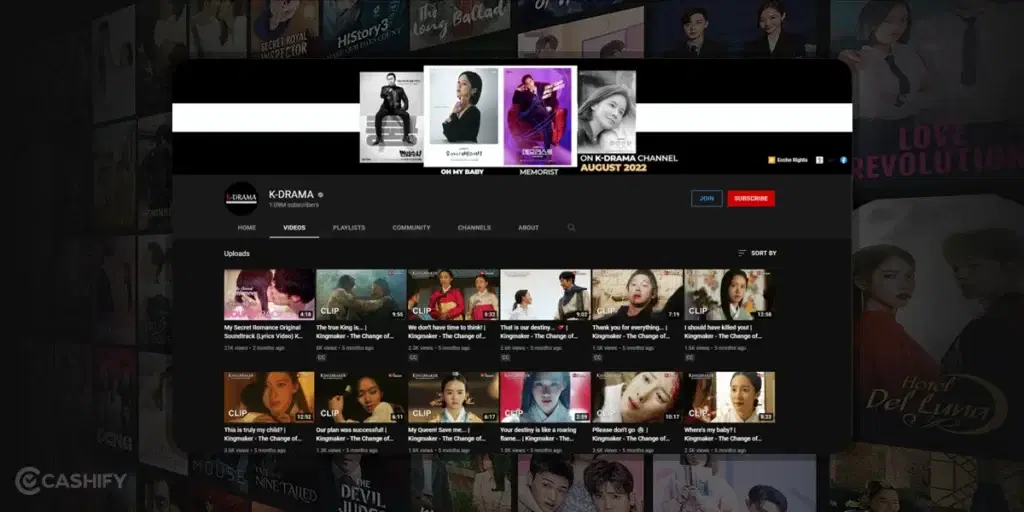Click the CC badge under 'We don't have time to think!'
The width and height of the screenshot is (1024, 512).
[413, 357]
